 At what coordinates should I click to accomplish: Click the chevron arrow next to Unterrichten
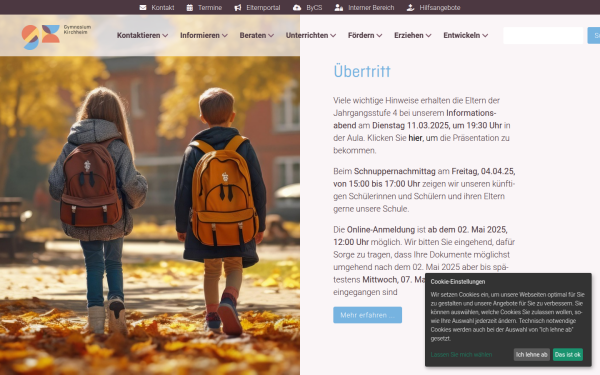point(333,36)
